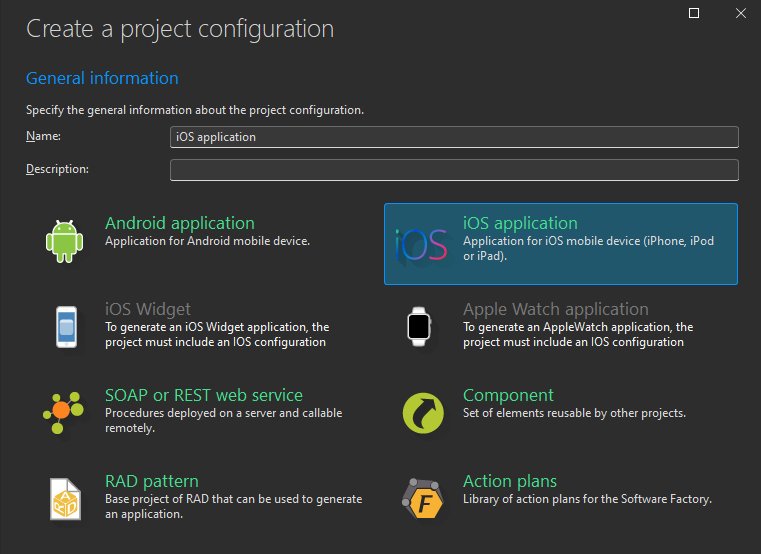Click the General information heading
Viewport: 761px width, 554px height.
pyautogui.click(x=102, y=78)
